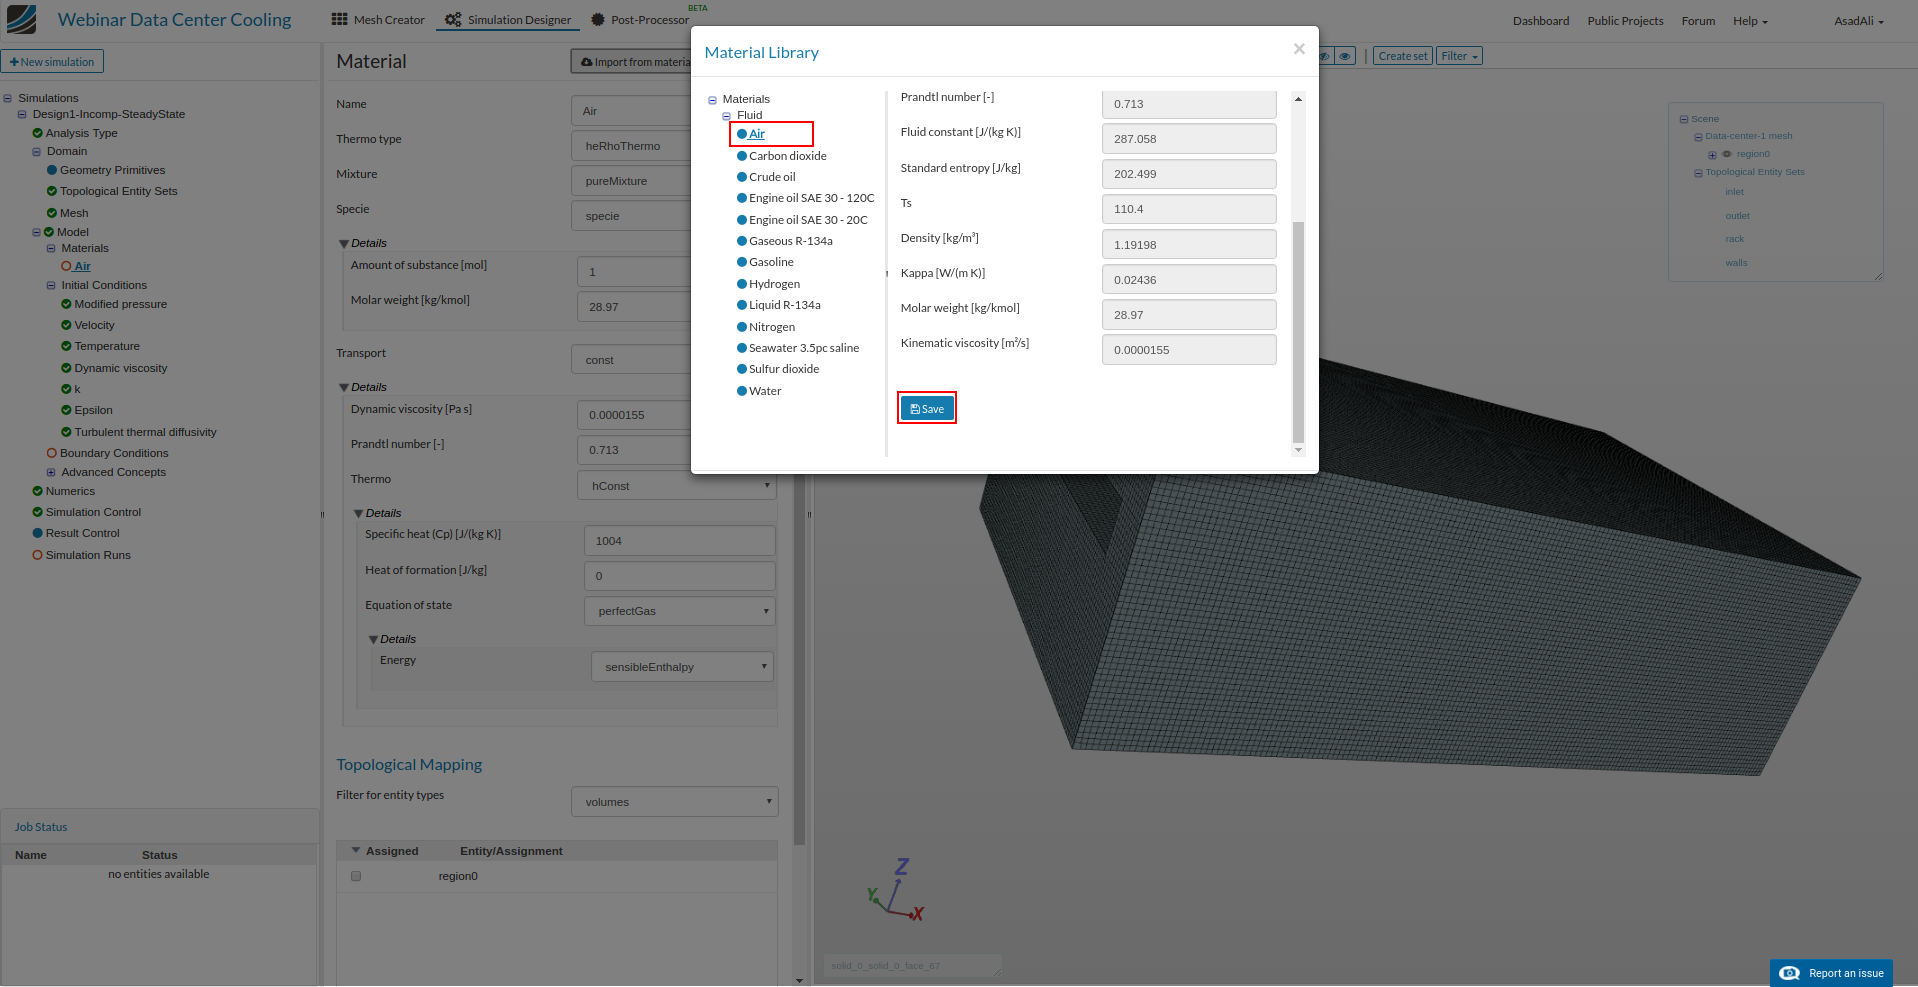Screen dimensions: 1918x987
Task: Open the perfectGas Equation of state dropdown
Action: click(680, 611)
